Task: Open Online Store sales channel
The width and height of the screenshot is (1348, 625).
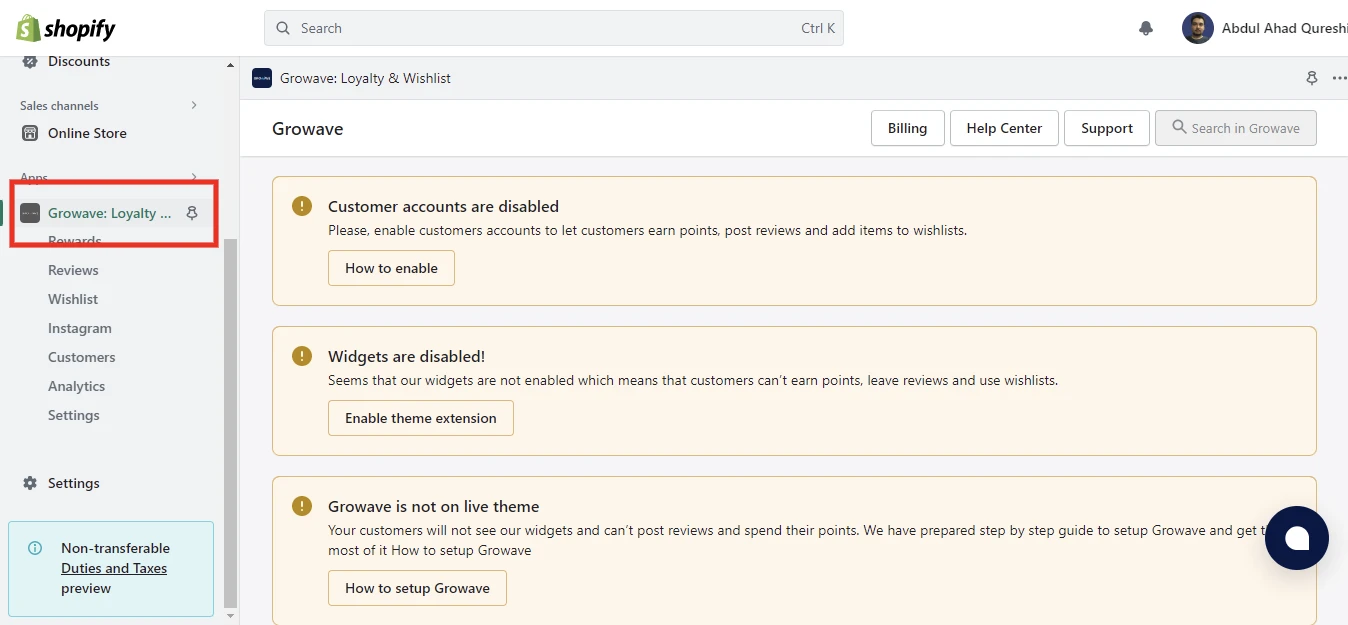Action: click(x=87, y=133)
